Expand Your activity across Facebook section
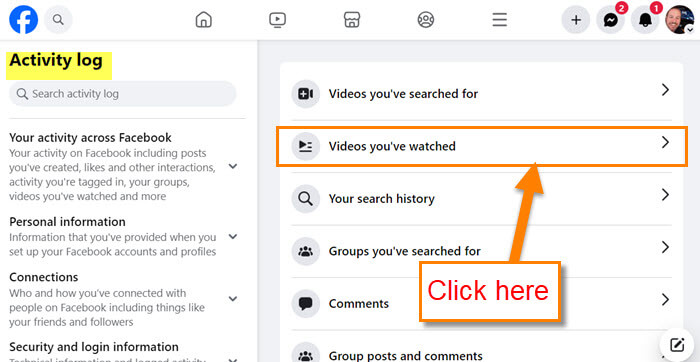Viewport: 700px width, 362px height. click(x=233, y=166)
